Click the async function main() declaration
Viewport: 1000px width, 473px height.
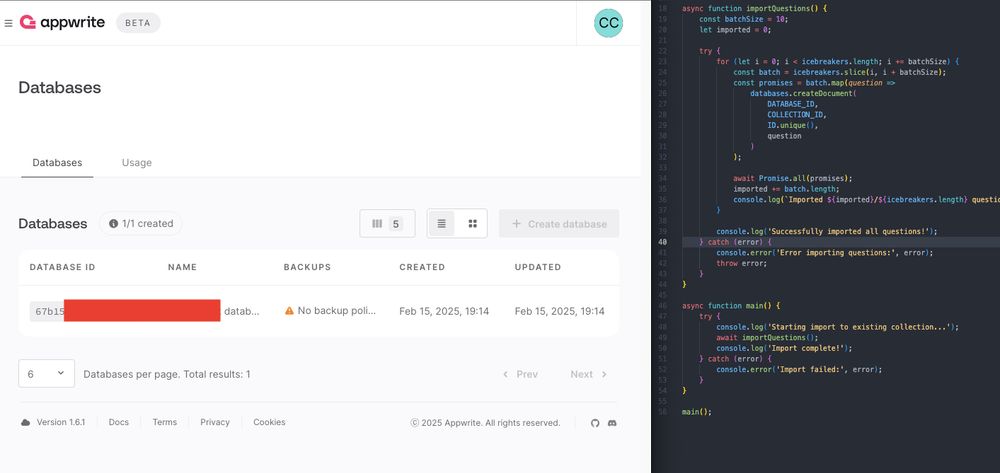[x=731, y=306]
